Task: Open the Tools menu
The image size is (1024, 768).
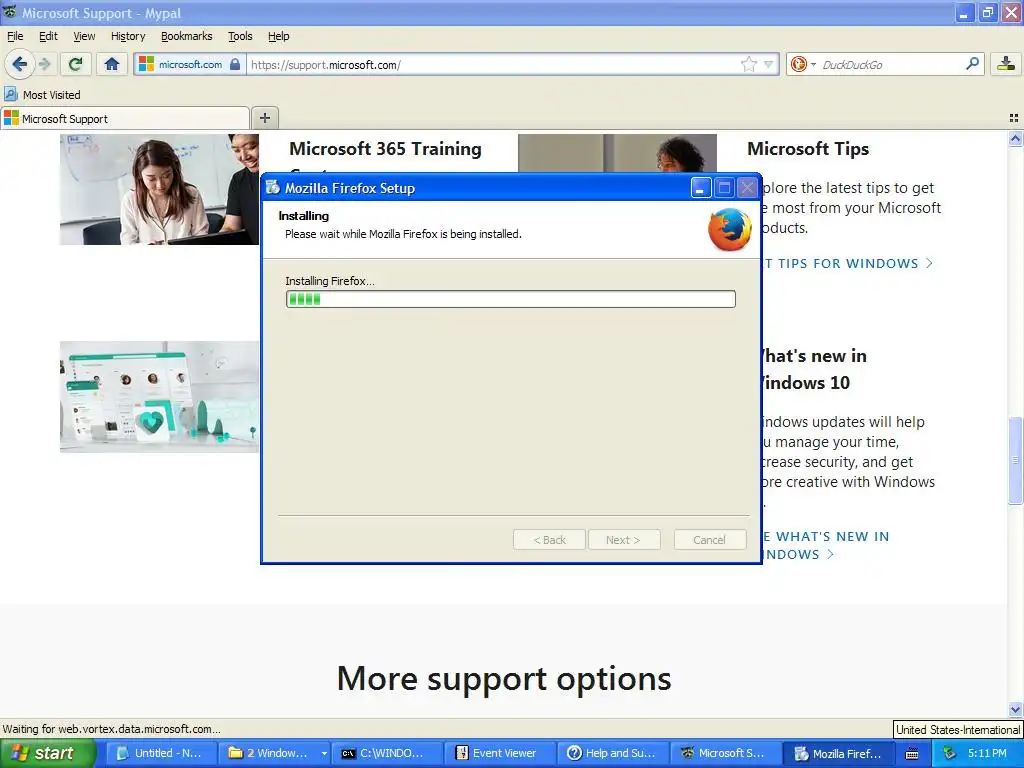Action: [240, 36]
